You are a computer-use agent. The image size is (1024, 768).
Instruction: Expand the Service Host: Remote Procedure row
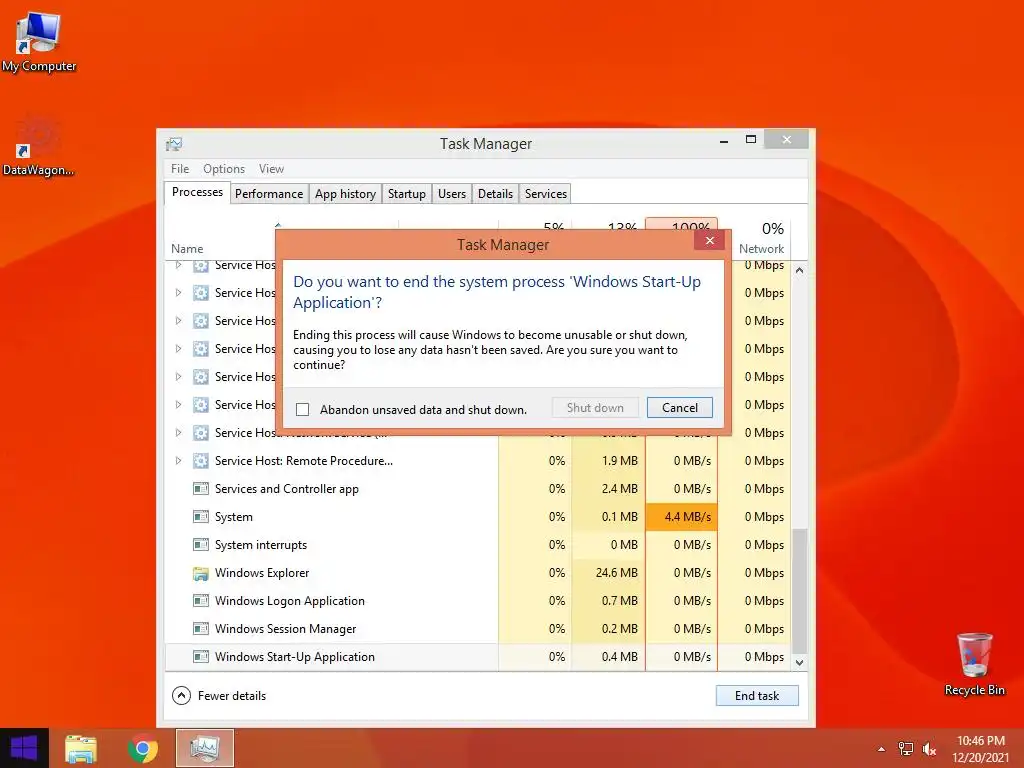tap(178, 460)
